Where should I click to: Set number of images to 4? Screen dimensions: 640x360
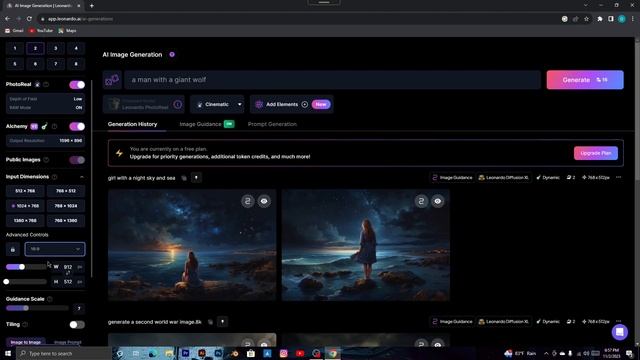point(76,48)
